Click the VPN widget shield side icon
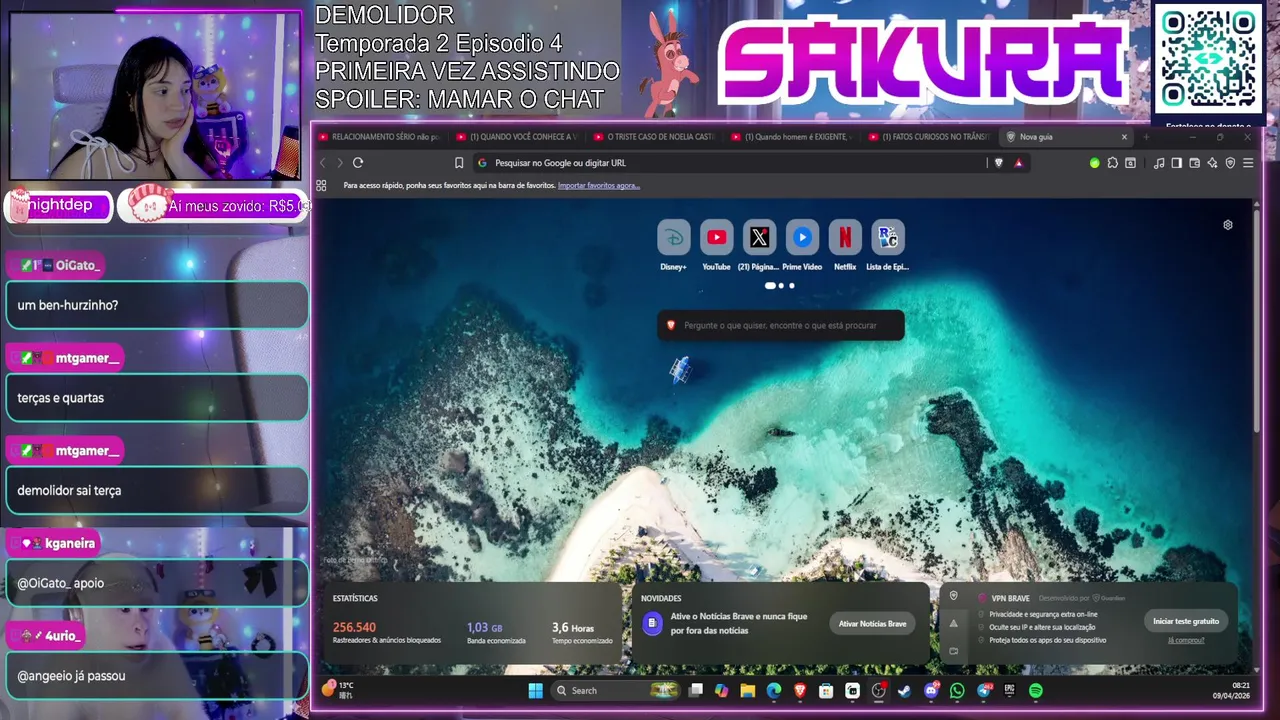1280x720 pixels. tap(953, 596)
